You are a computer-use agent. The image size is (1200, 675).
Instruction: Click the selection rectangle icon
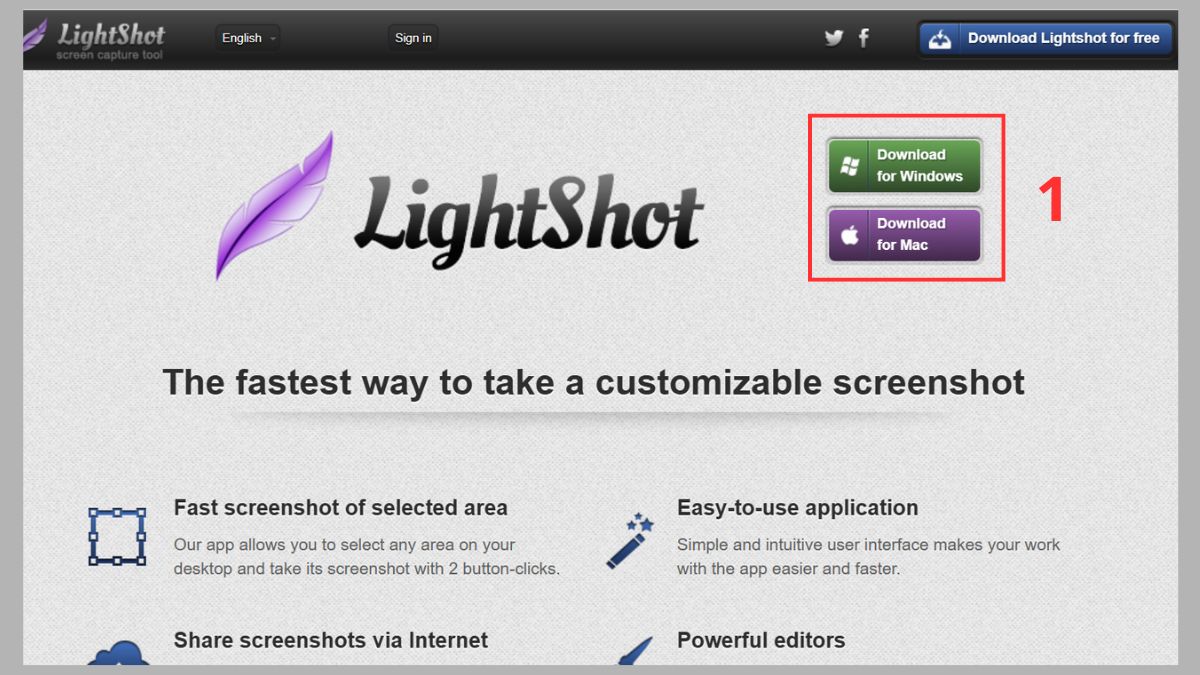117,536
